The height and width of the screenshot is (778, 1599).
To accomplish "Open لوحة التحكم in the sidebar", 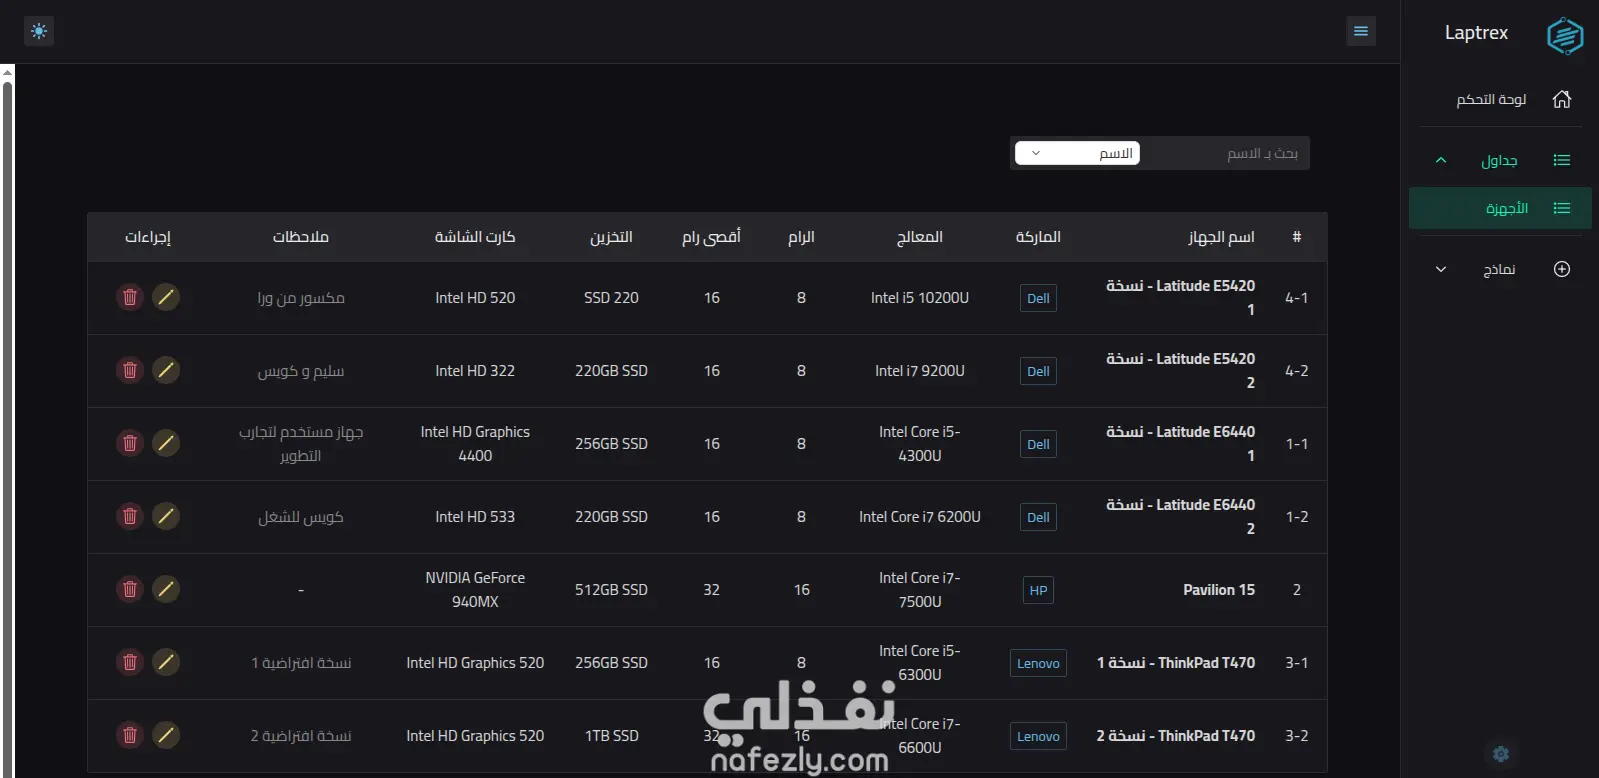I will tap(1500, 99).
